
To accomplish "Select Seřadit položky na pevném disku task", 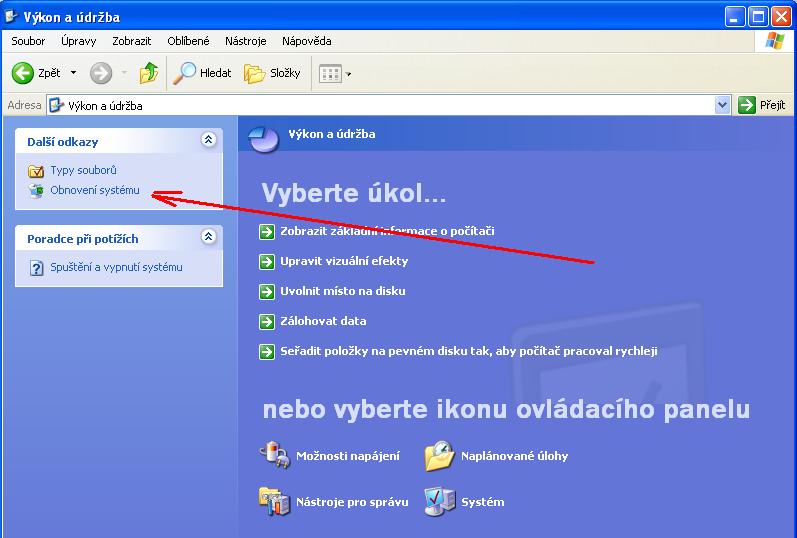I will (469, 351).
